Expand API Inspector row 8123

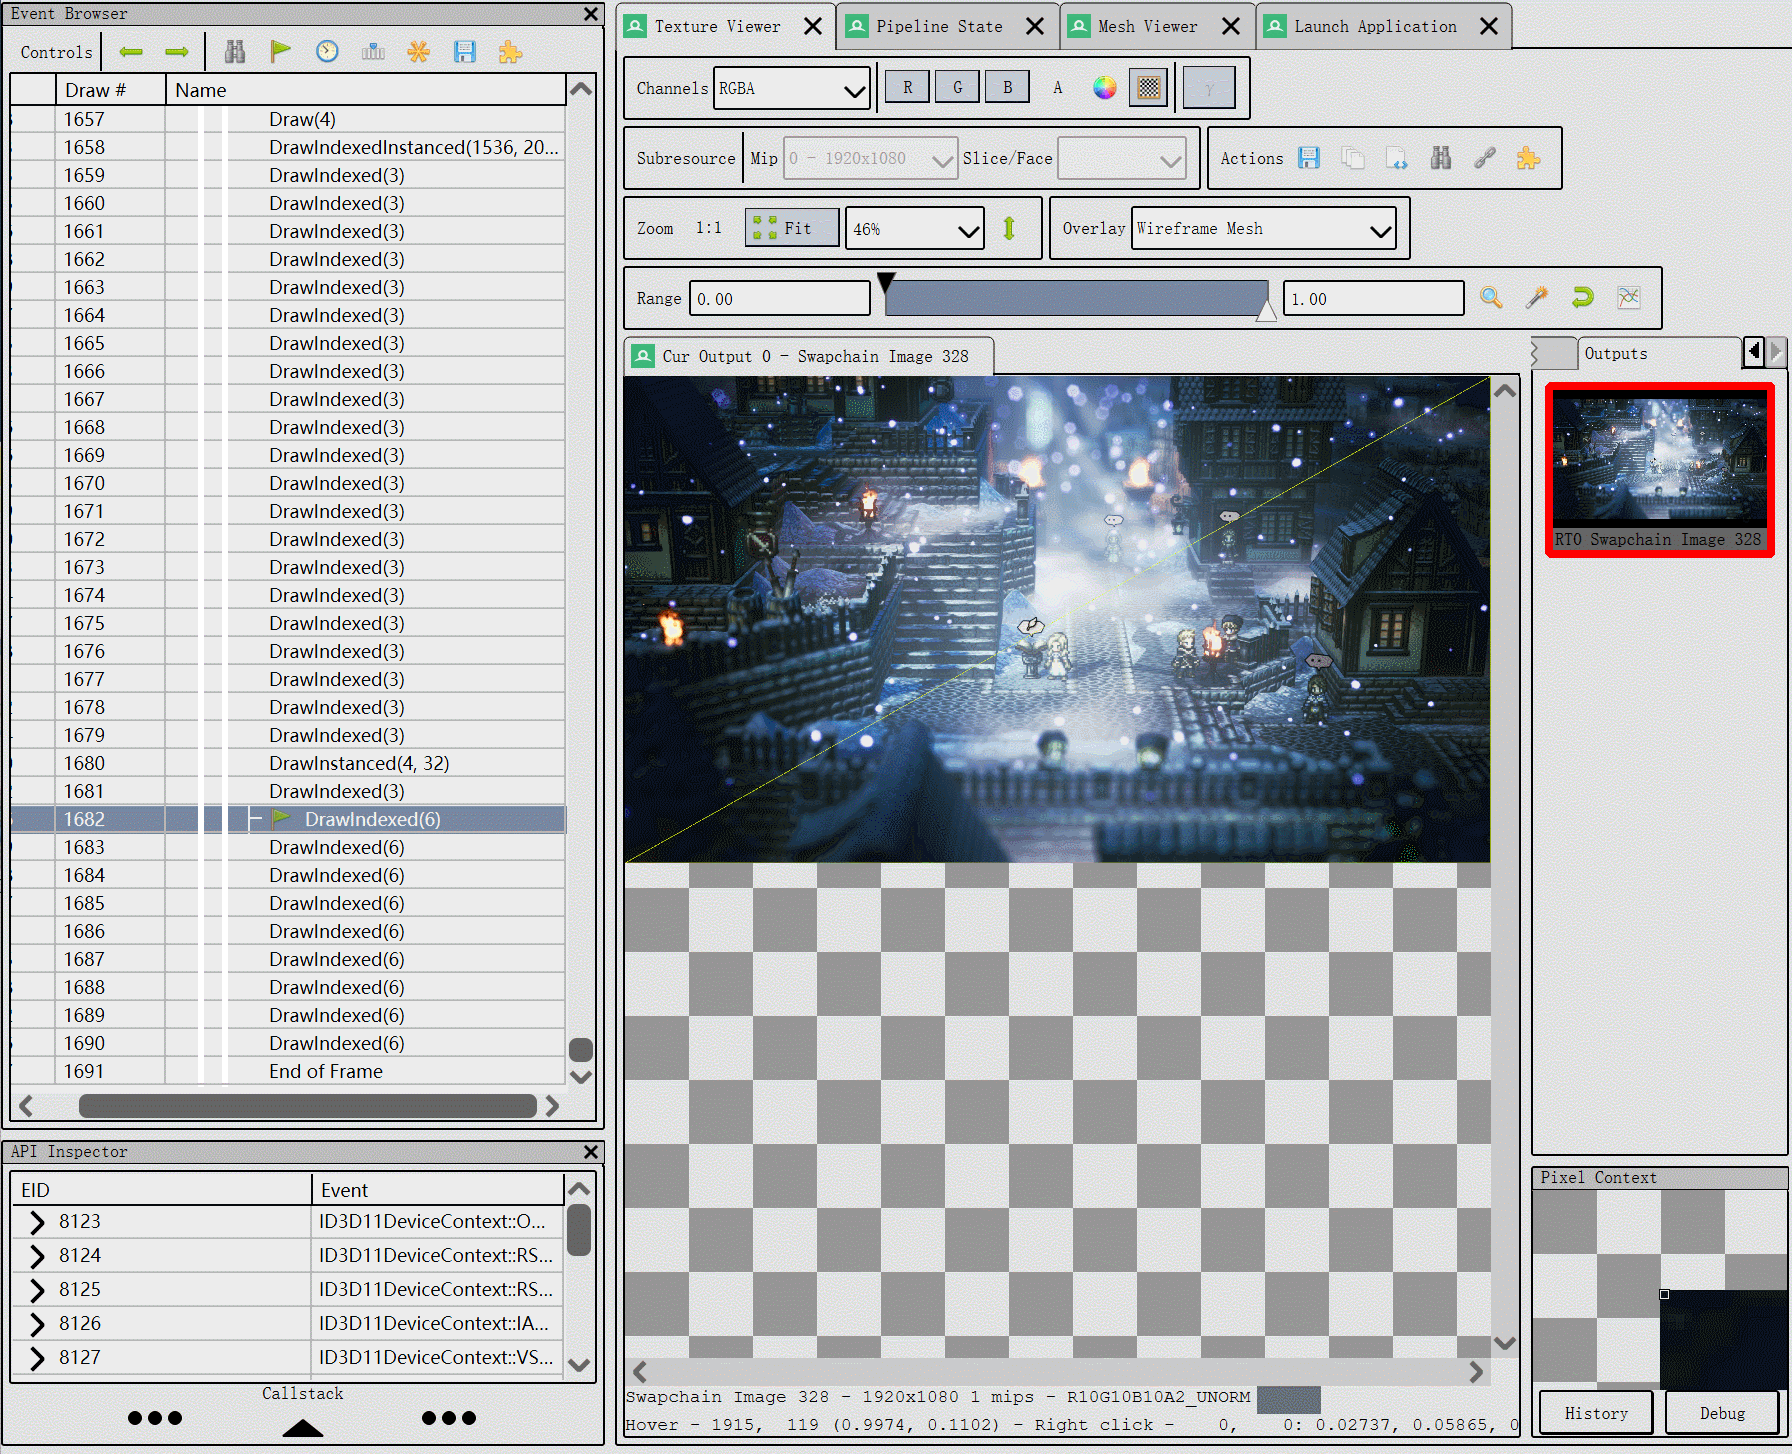[x=37, y=1222]
